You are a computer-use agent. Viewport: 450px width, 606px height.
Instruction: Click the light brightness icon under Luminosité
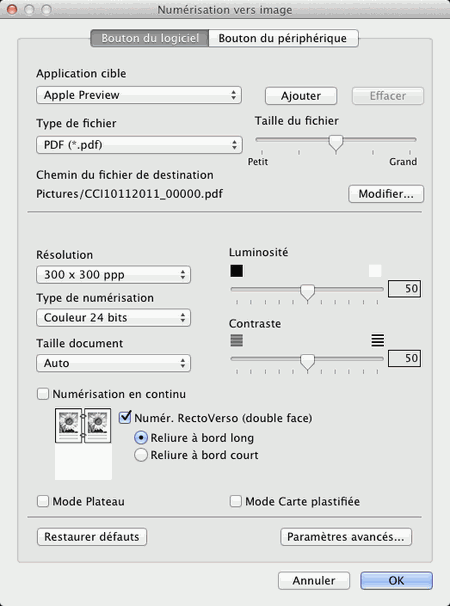375,271
